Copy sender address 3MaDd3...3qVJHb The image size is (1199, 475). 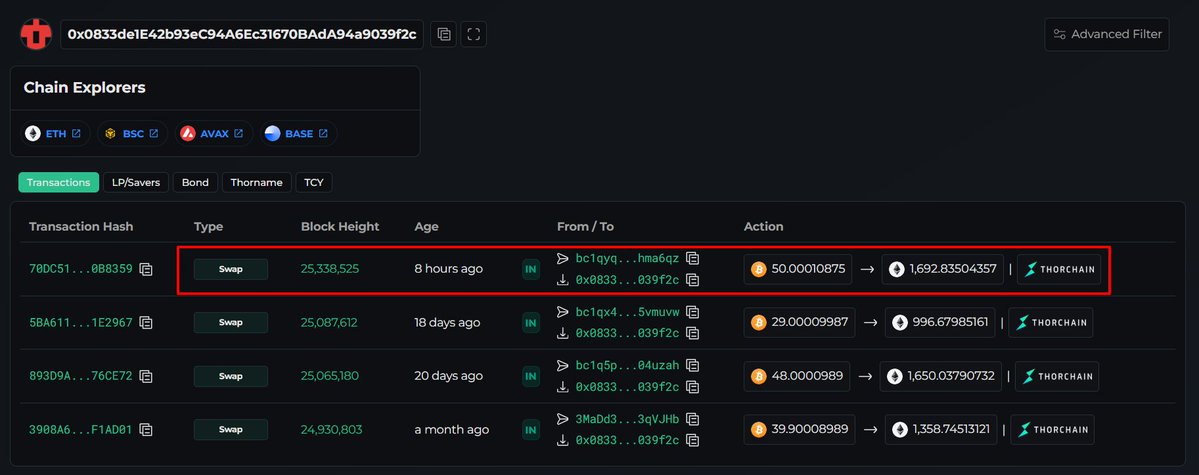click(x=693, y=419)
